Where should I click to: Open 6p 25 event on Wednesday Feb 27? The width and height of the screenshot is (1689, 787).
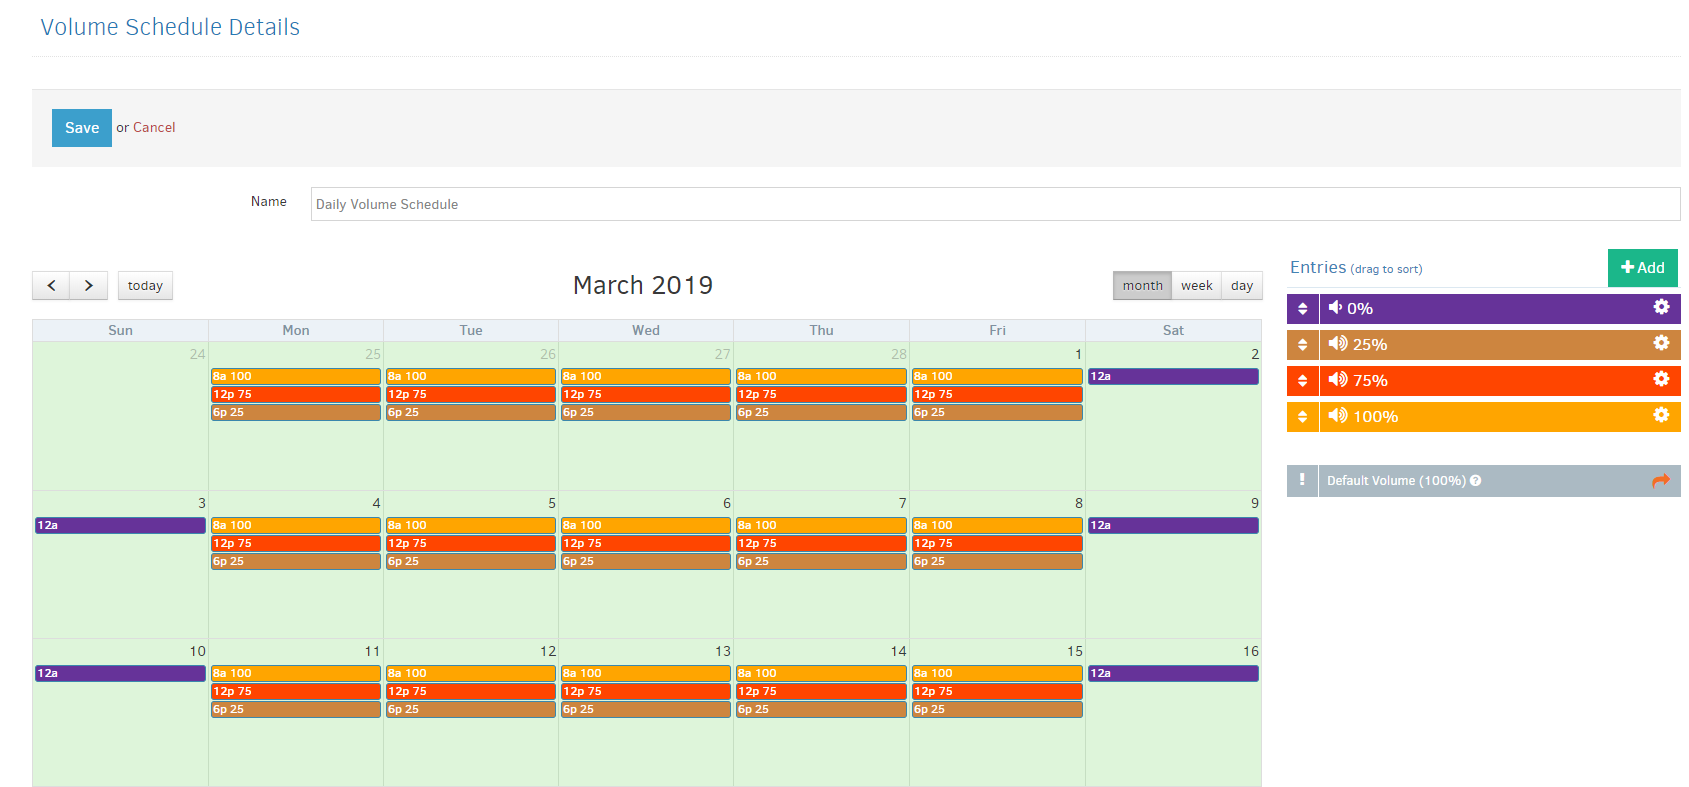(646, 413)
